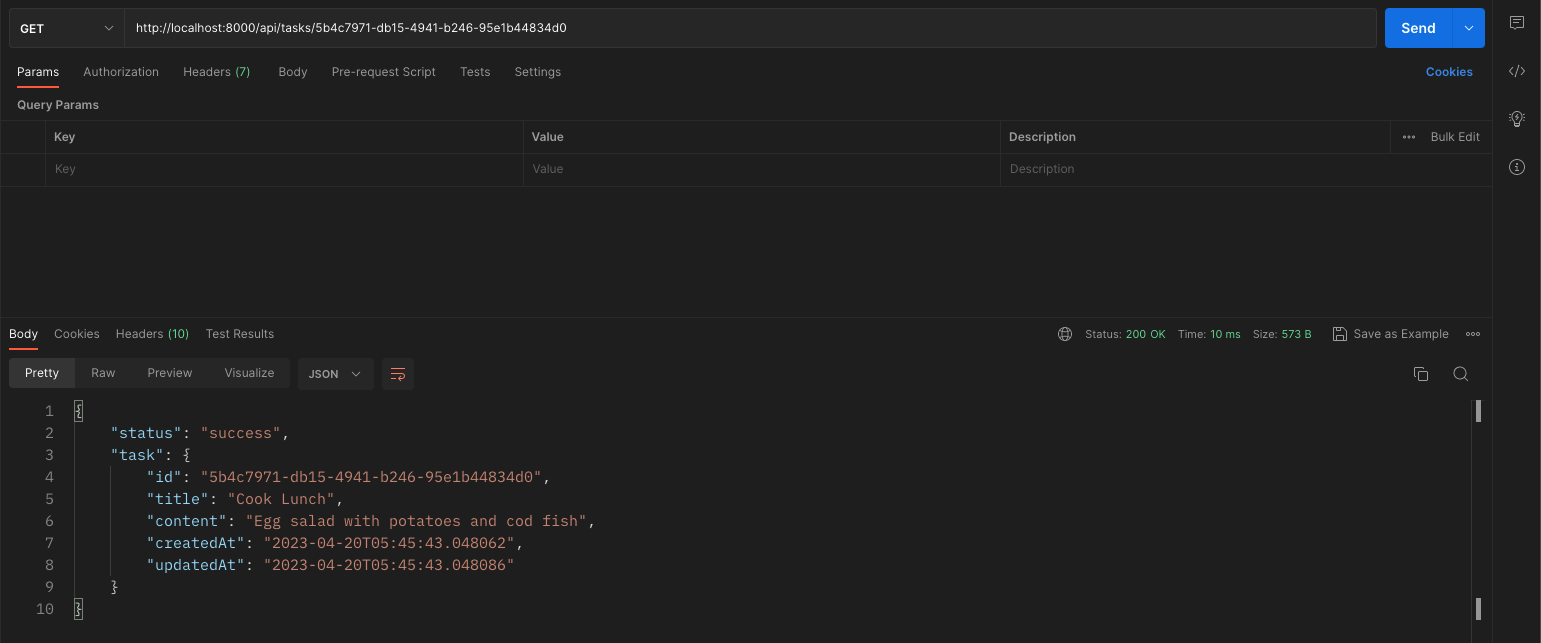Open the Send button dropdown arrow
This screenshot has width=1541, height=643.
pos(1469,28)
